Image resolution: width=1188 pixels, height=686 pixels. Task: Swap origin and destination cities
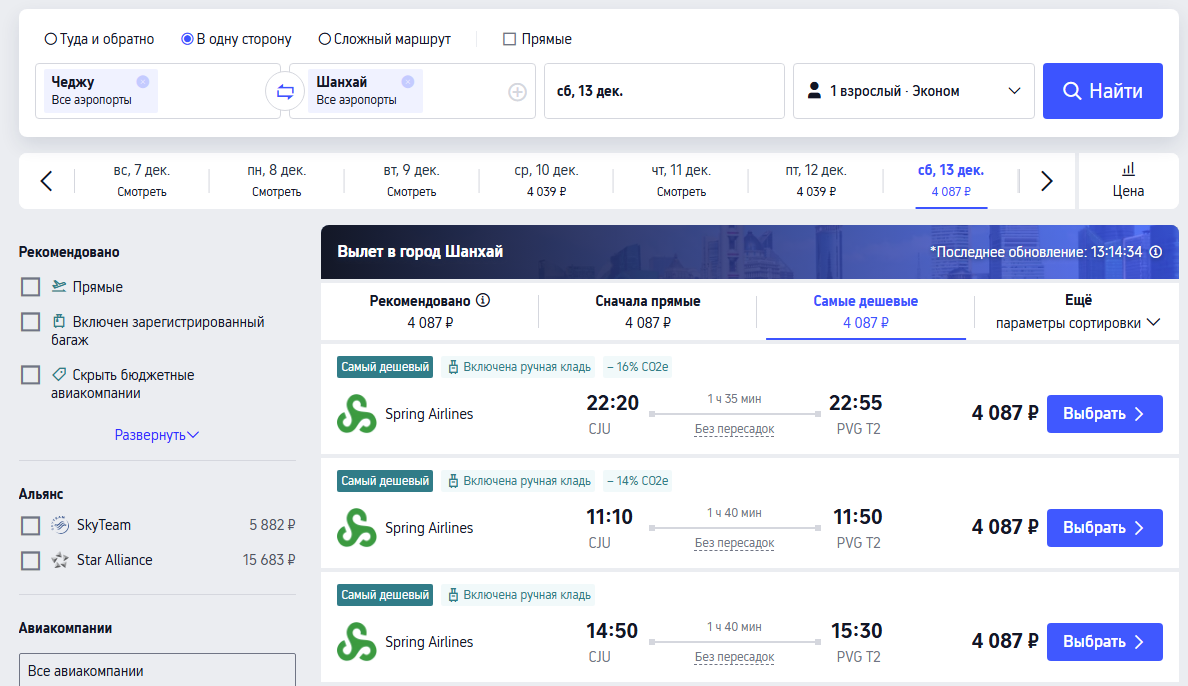coord(285,92)
